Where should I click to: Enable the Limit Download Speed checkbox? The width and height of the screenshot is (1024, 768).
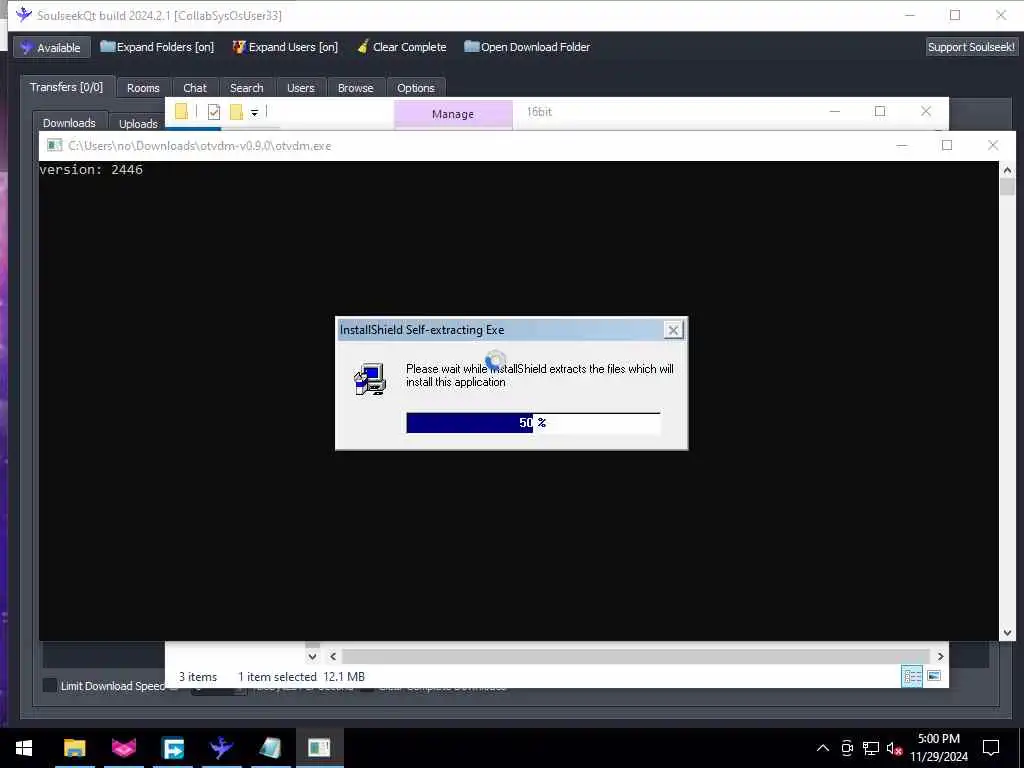click(x=50, y=685)
